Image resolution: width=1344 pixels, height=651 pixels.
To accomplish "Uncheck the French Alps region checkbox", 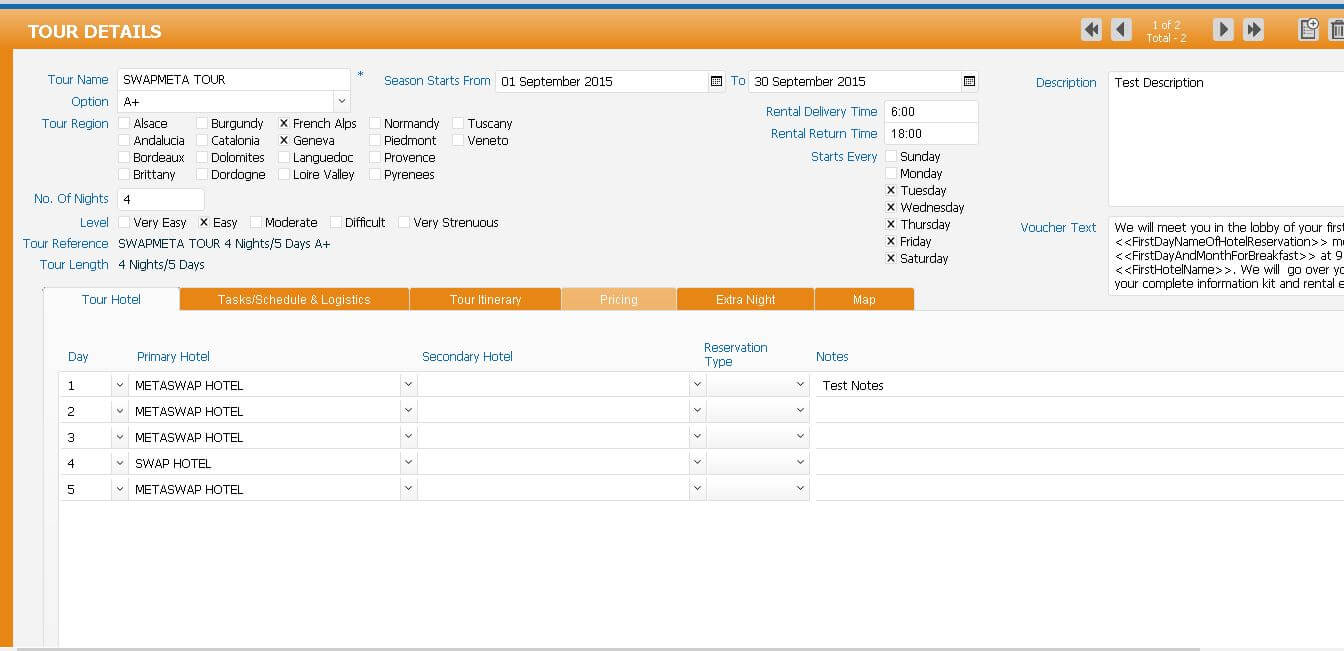I will click(284, 124).
